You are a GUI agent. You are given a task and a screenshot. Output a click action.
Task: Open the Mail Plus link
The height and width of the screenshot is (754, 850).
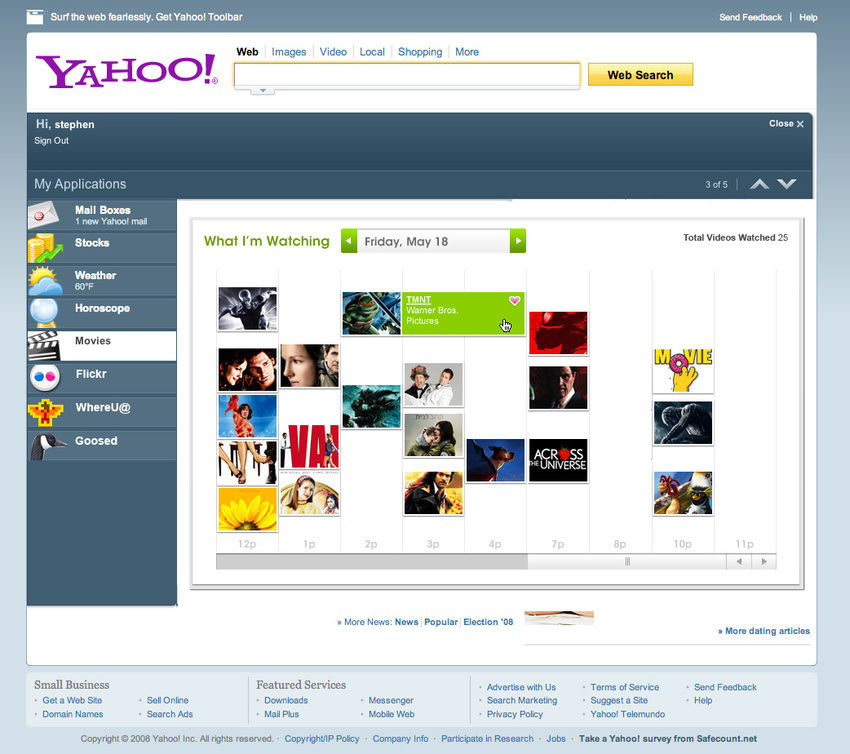281,714
